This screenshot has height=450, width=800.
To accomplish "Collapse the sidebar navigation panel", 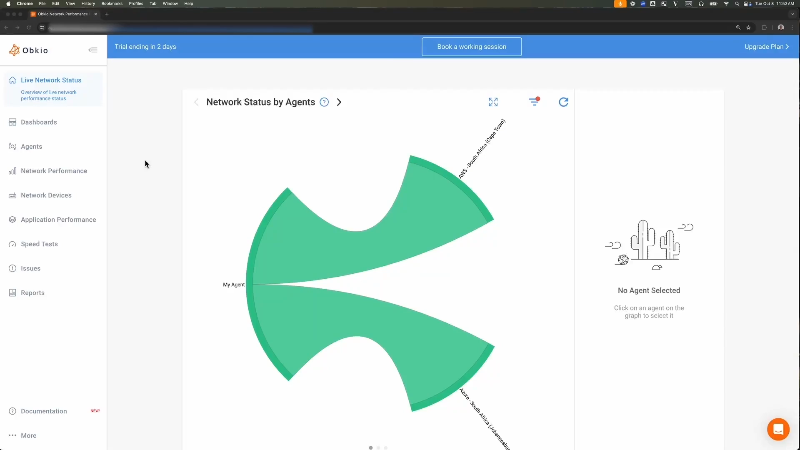I will coord(92,50).
